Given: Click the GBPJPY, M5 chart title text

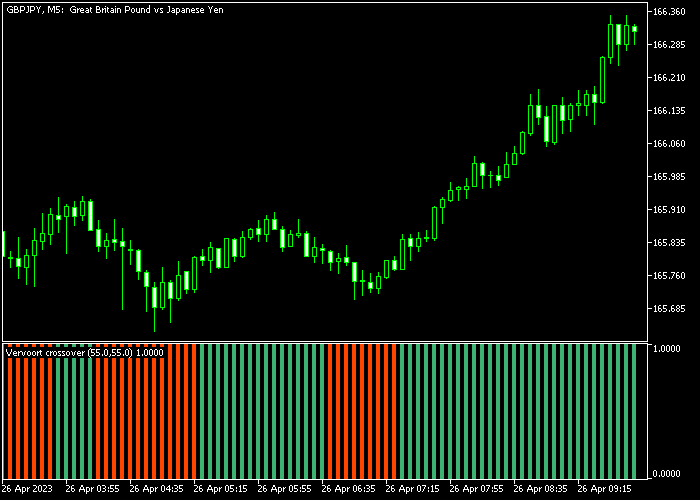Looking at the screenshot, I should coord(115,10).
